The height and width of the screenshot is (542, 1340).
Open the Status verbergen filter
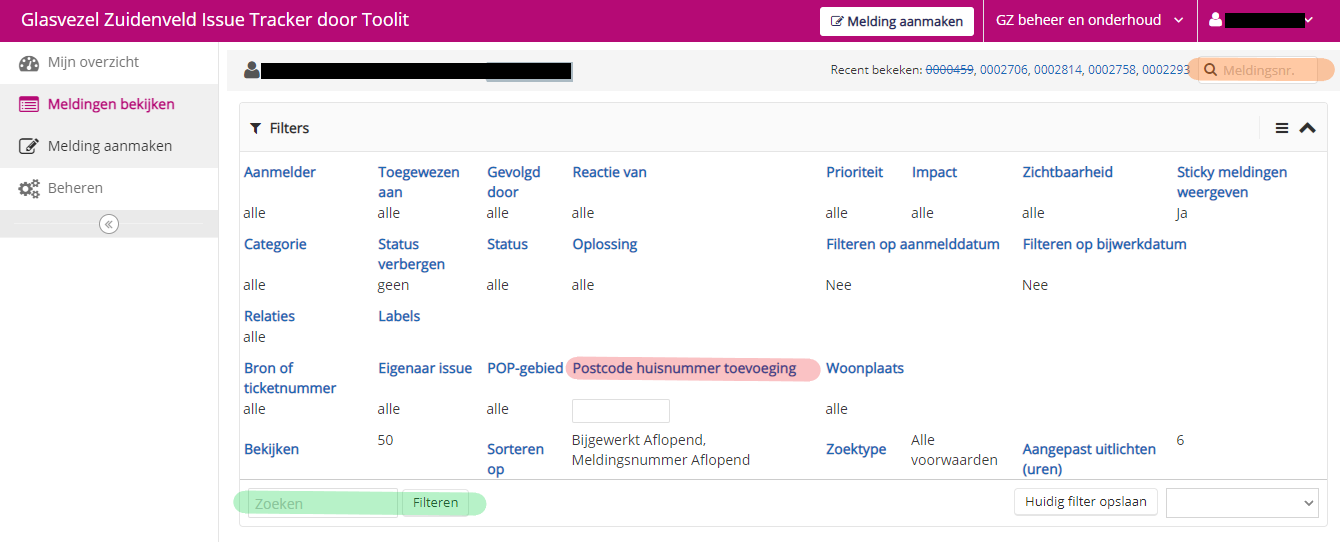(x=411, y=254)
